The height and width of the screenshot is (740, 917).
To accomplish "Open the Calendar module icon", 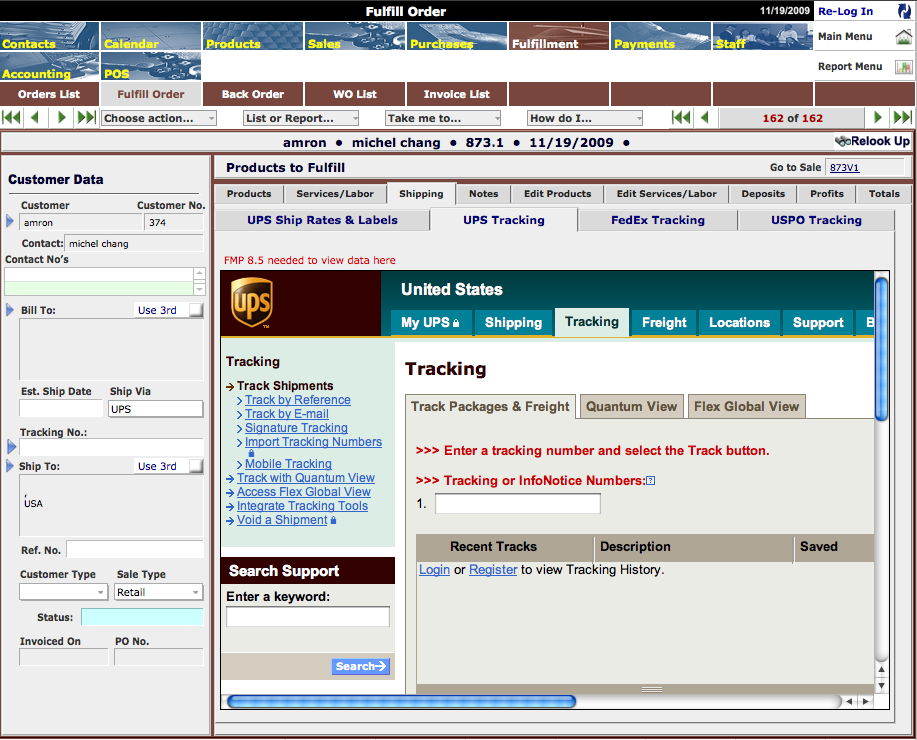I will [151, 36].
